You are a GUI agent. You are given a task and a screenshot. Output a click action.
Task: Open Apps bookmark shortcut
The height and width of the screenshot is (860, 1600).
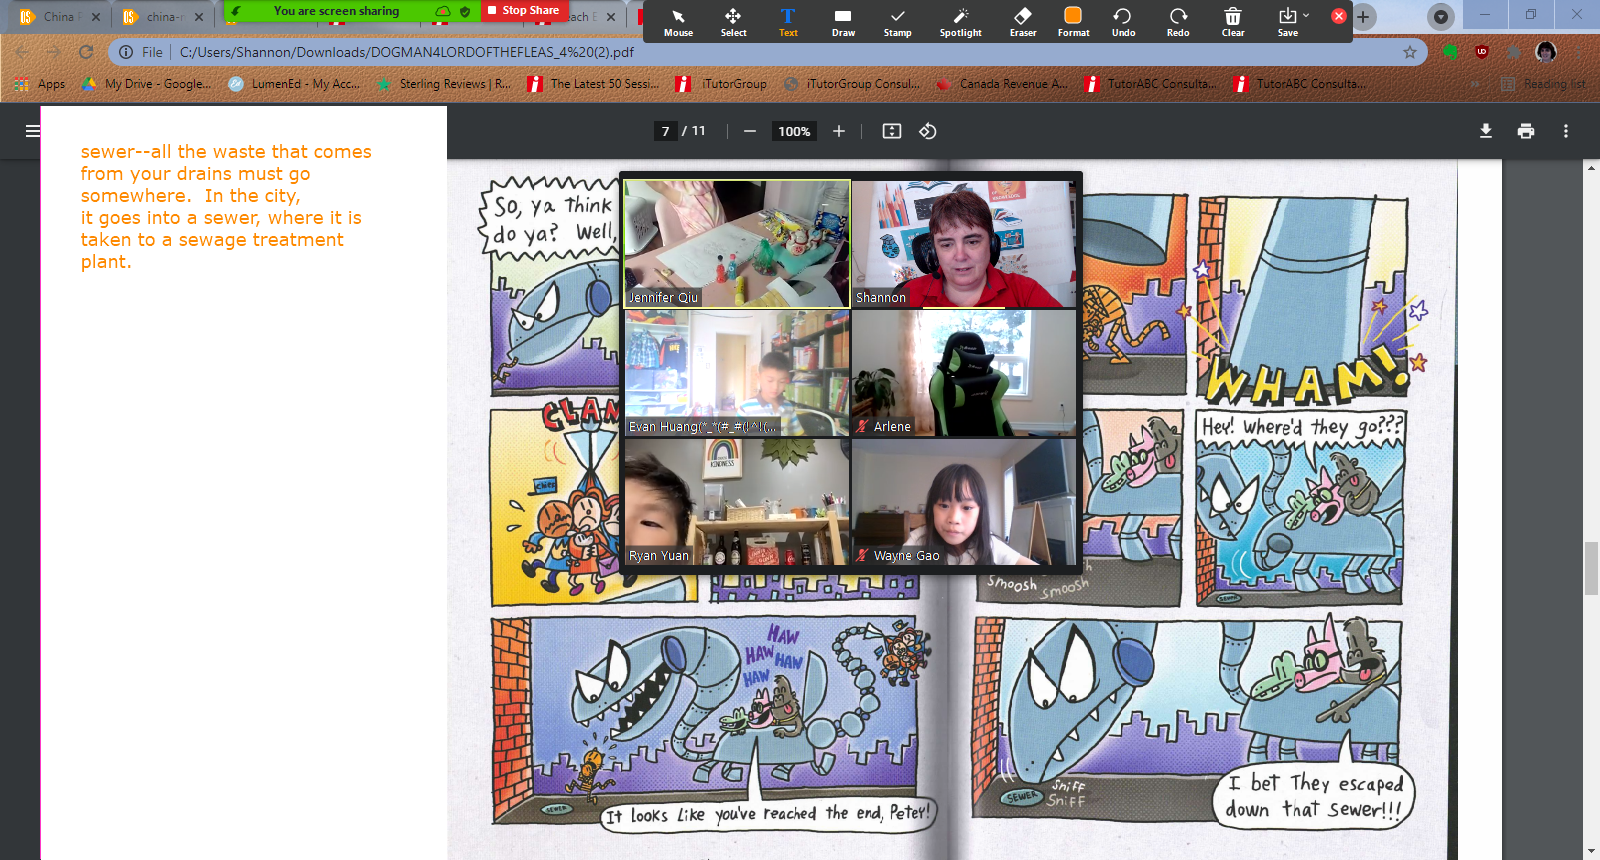[40, 84]
